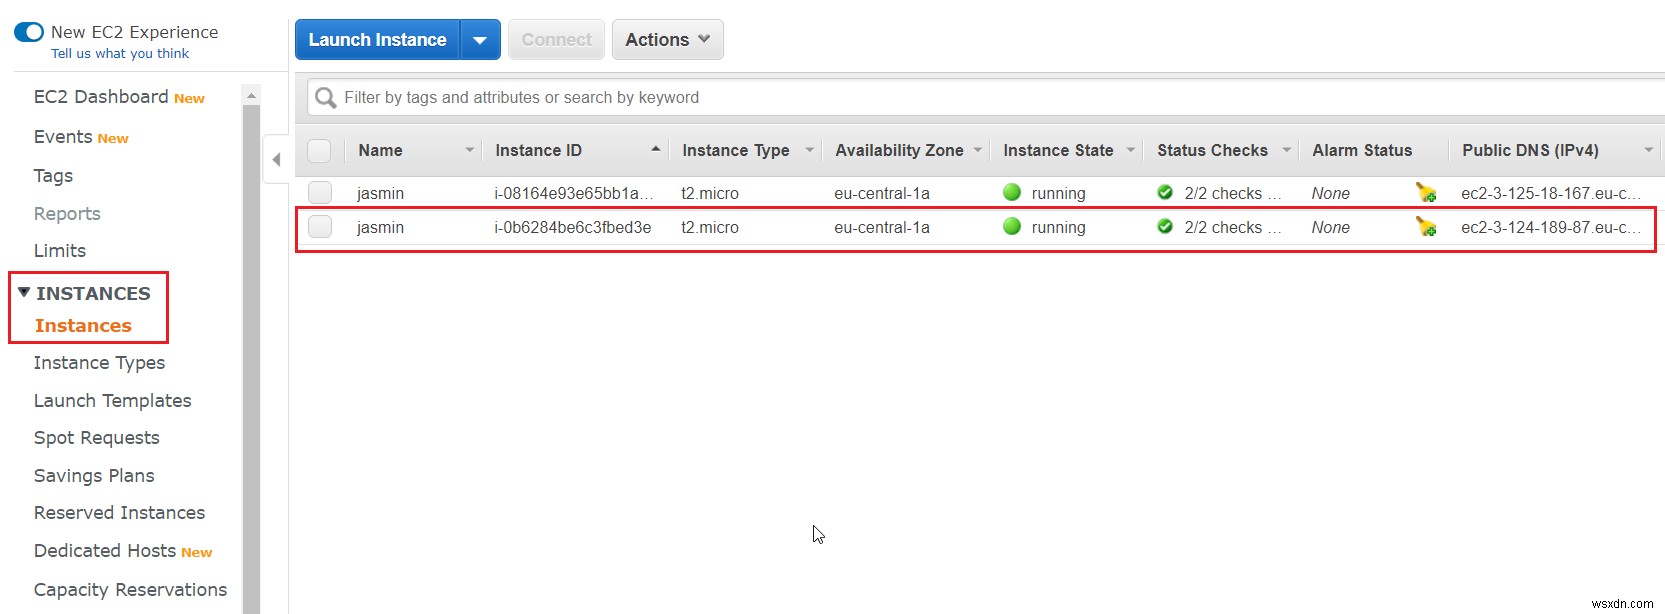This screenshot has height=614, width=1665.
Task: Open Launch Templates in sidebar
Action: point(112,401)
